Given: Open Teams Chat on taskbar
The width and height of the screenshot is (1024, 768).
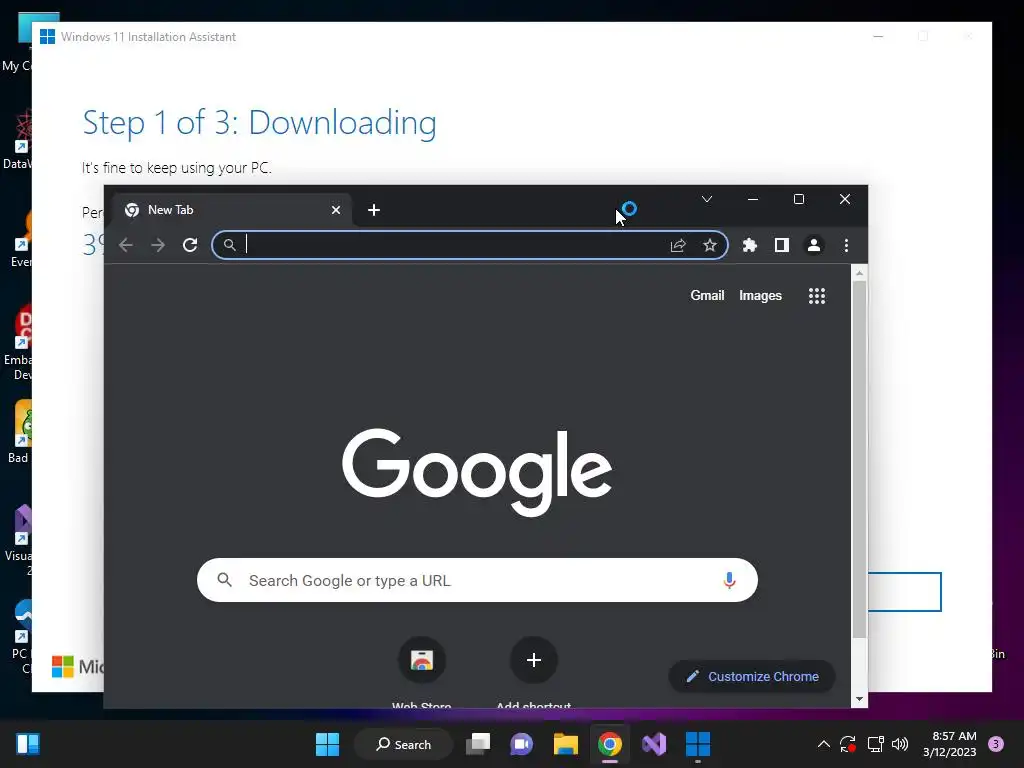Looking at the screenshot, I should [x=522, y=744].
